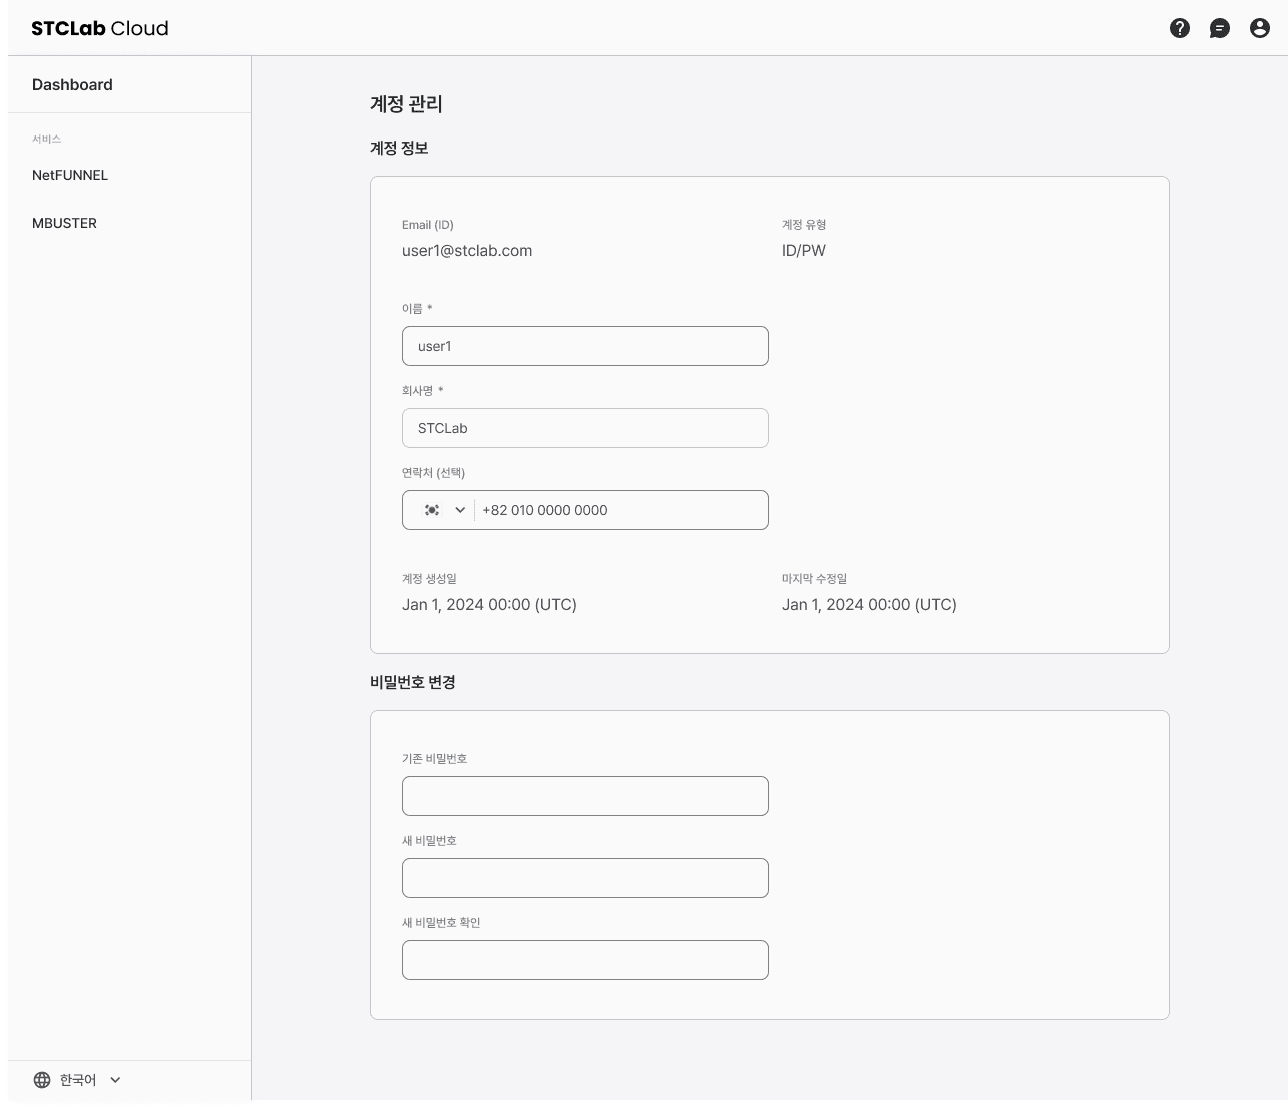This screenshot has width=1288, height=1112.
Task: Click the globe language icon
Action: 42,1080
